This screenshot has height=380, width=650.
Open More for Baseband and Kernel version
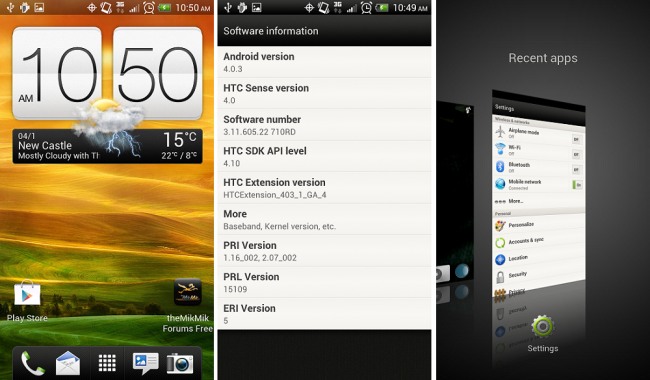click(324, 220)
